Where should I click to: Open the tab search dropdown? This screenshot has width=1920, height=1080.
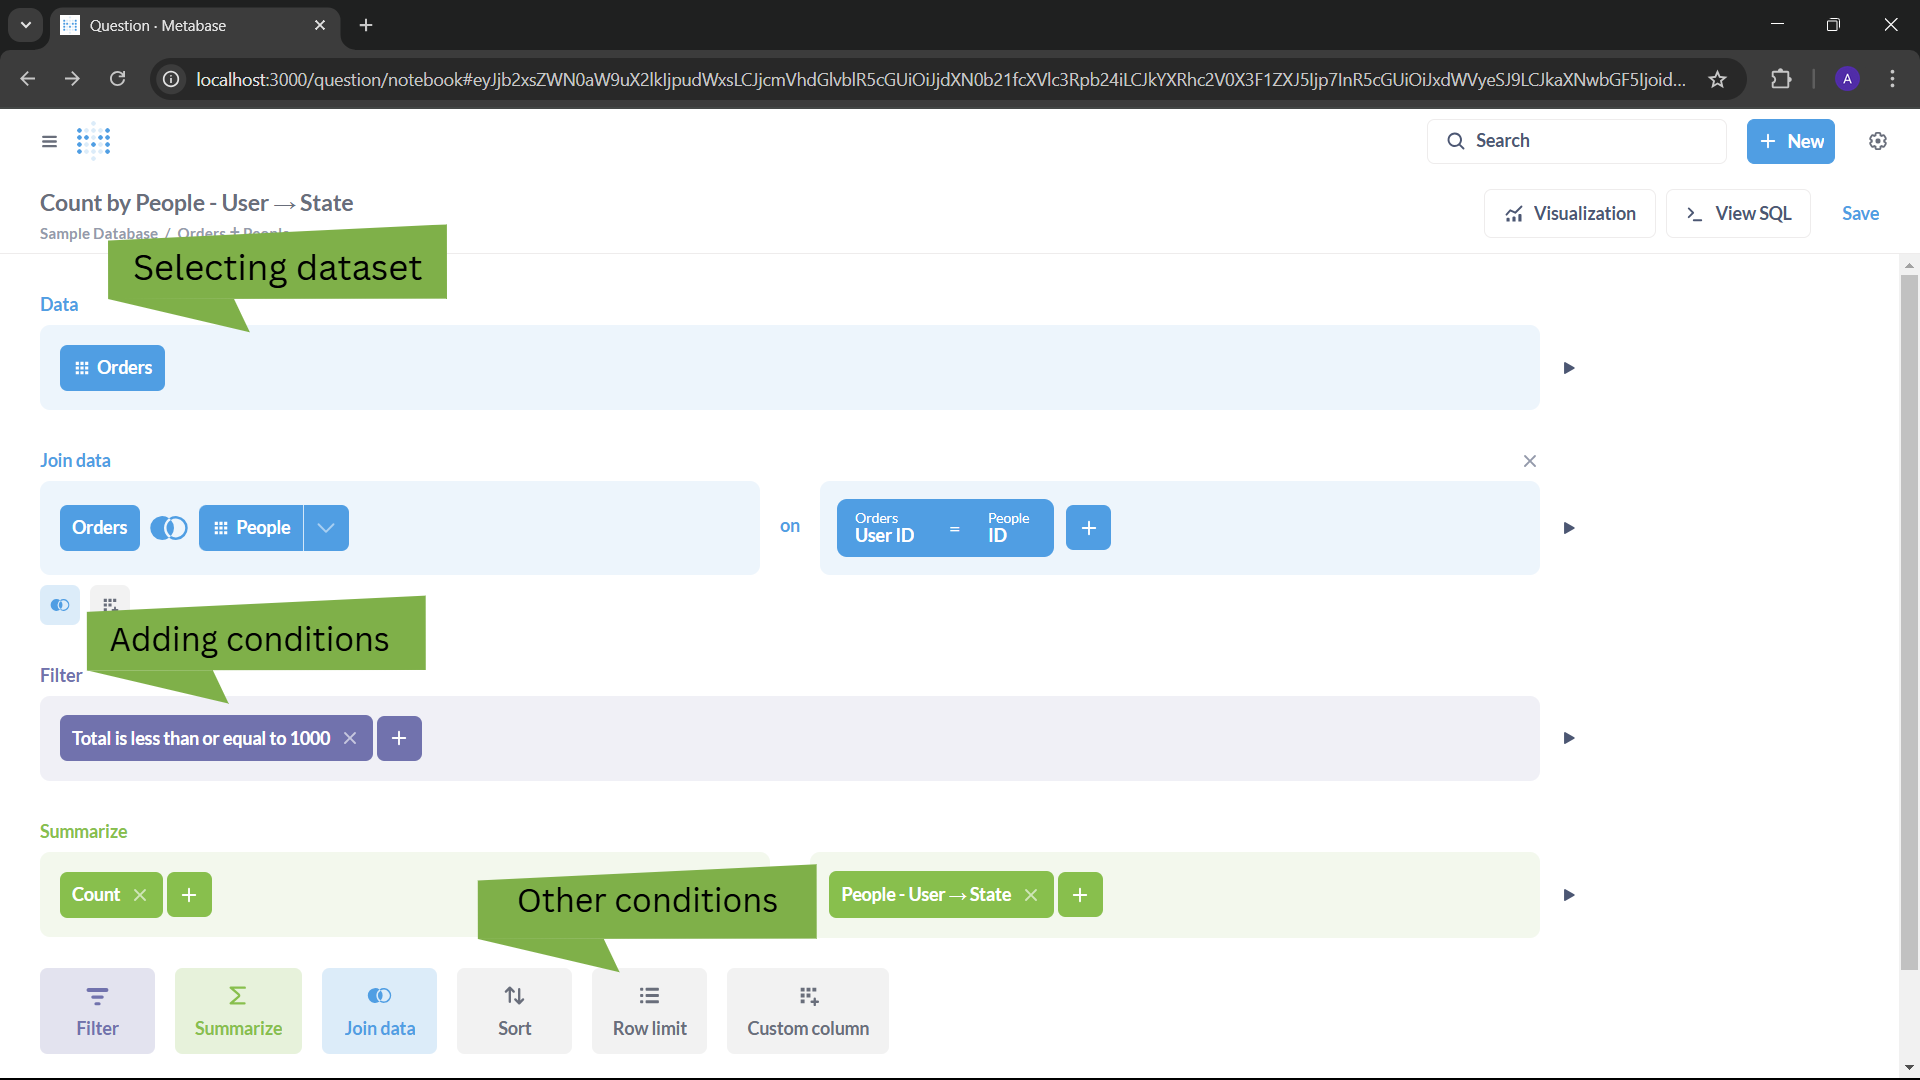click(x=26, y=25)
